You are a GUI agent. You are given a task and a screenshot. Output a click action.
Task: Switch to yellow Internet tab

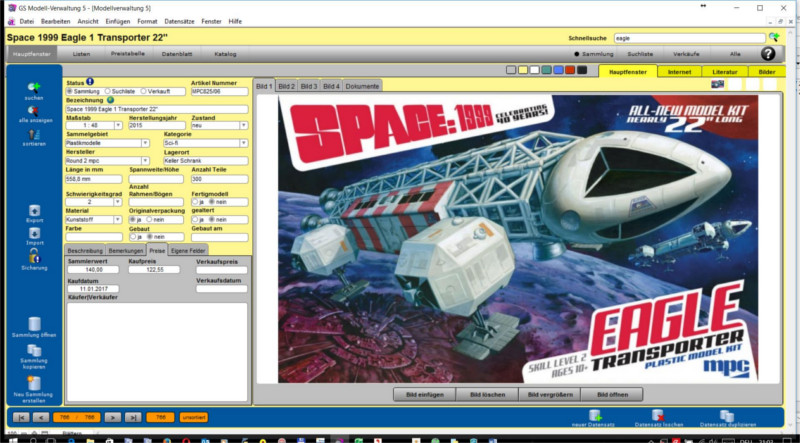(x=680, y=72)
